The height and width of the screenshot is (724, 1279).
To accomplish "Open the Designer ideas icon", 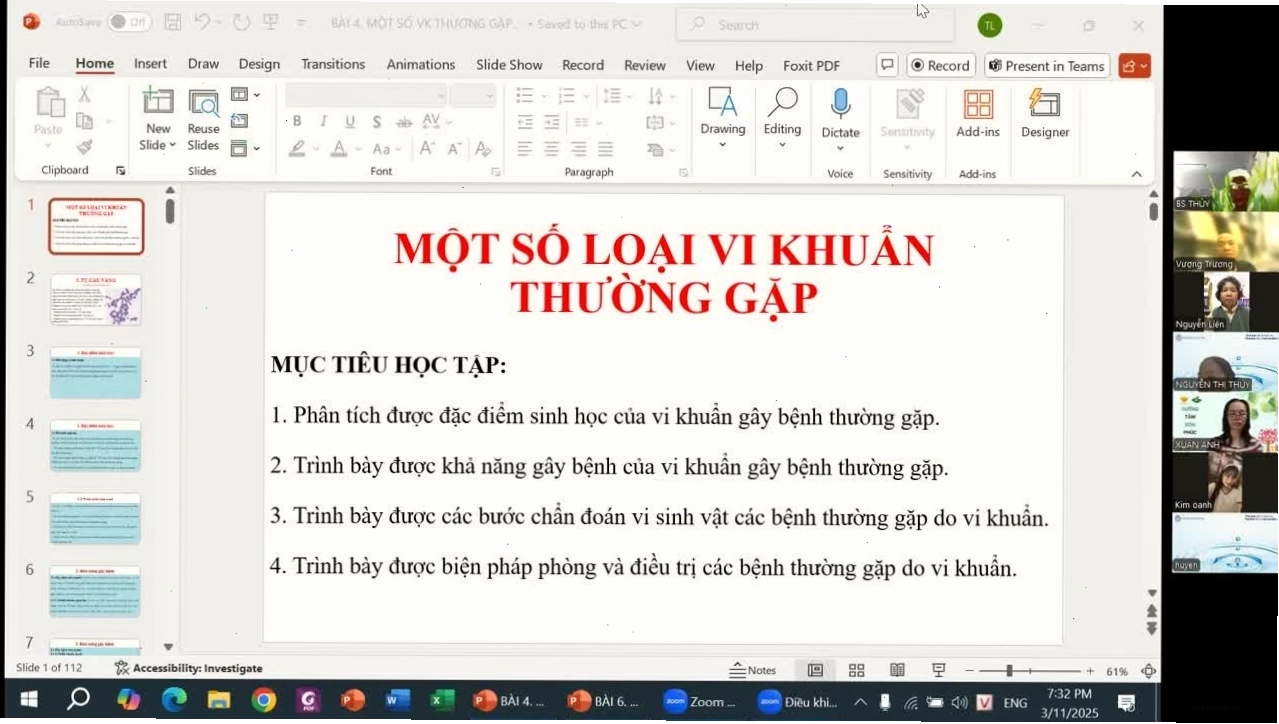I will pyautogui.click(x=1044, y=102).
